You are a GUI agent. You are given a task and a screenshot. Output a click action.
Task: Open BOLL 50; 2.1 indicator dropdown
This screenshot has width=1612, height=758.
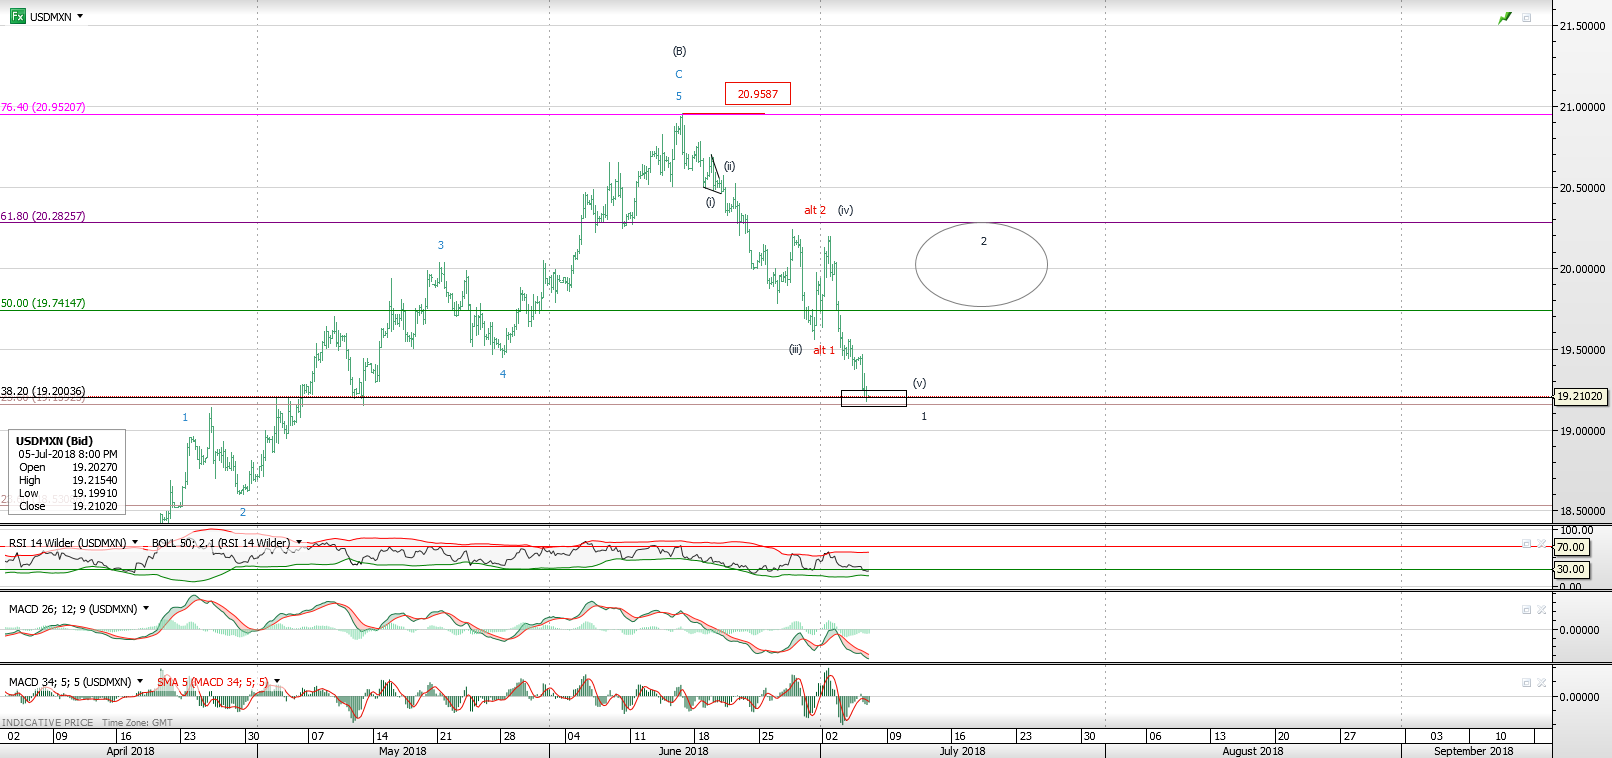coord(298,543)
